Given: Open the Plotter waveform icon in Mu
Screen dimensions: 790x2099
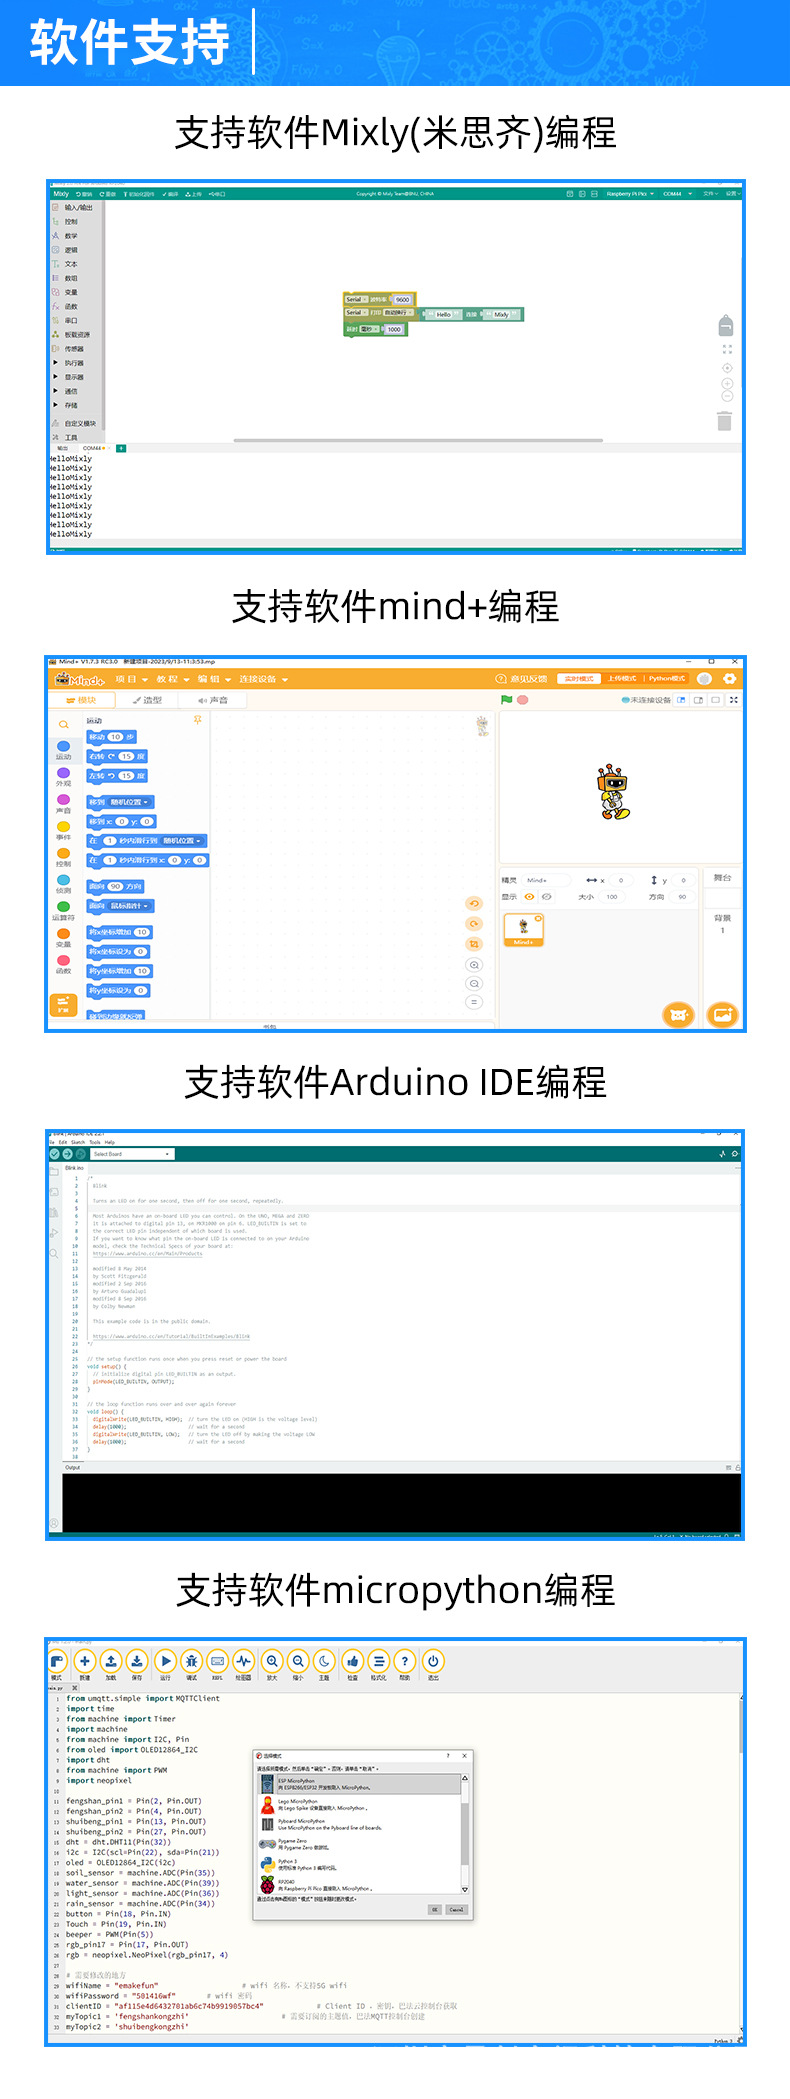Looking at the screenshot, I should coord(244,1661).
